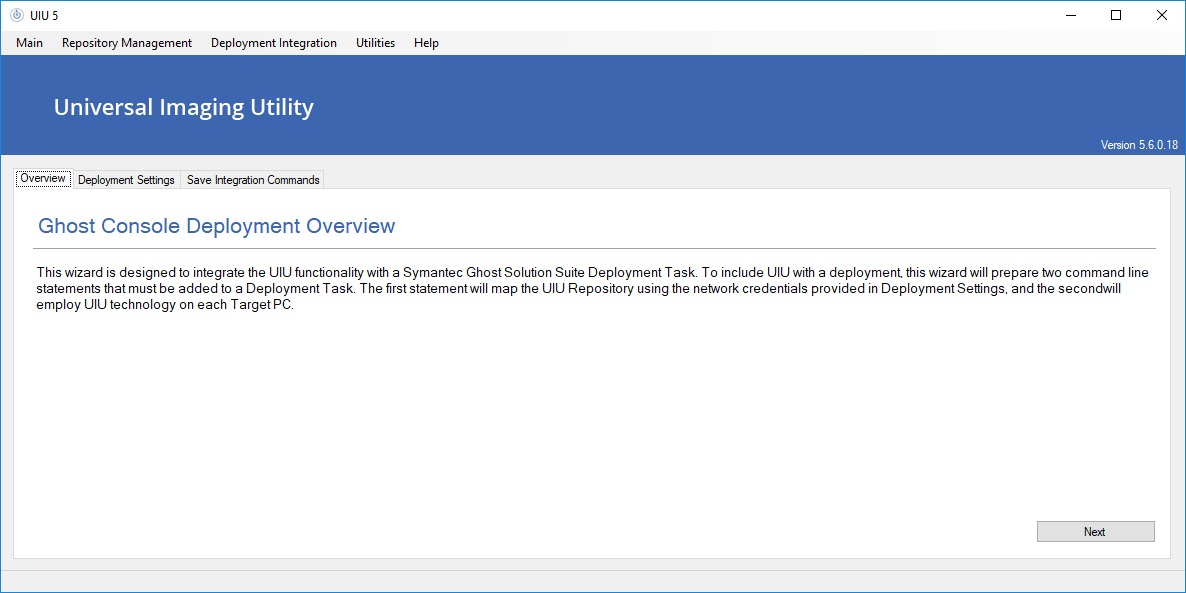Viewport: 1186px width, 593px height.
Task: Open the Deployment Integration menu
Action: 274,43
